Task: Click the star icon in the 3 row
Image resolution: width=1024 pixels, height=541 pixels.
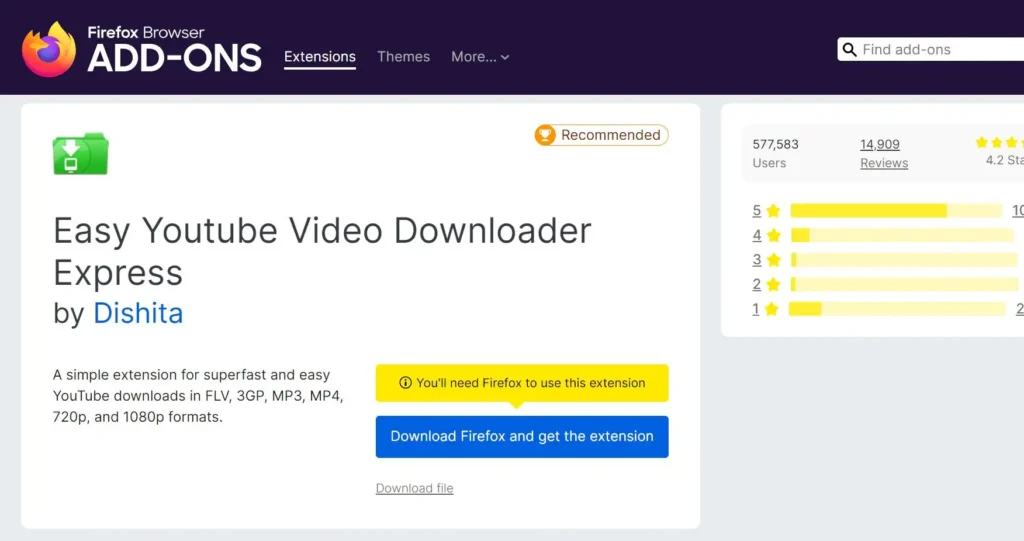Action: click(x=773, y=260)
